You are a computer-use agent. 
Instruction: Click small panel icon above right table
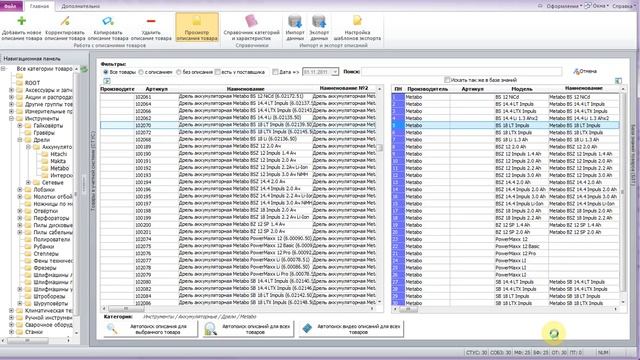coord(618,81)
